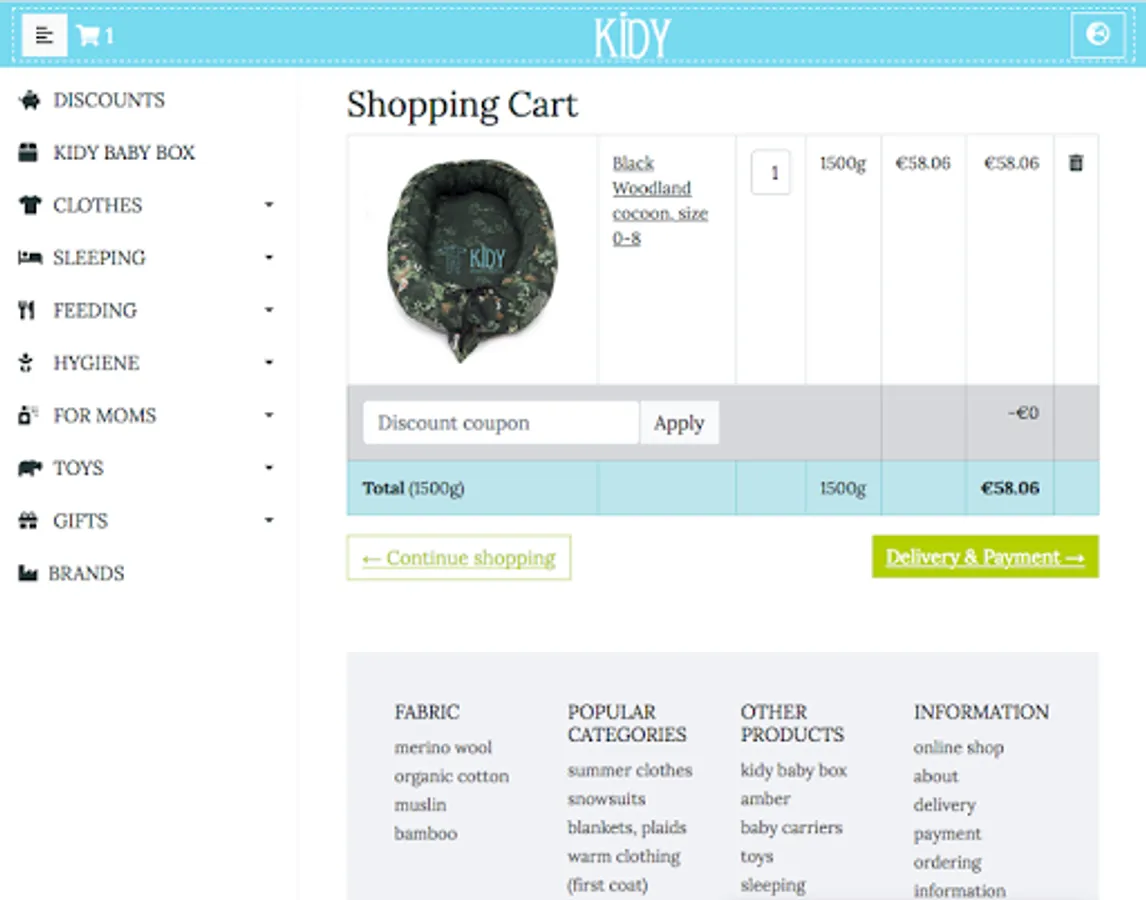The height and width of the screenshot is (900, 1146).
Task: Click the Clothes t-shirt icon
Action: 29,205
